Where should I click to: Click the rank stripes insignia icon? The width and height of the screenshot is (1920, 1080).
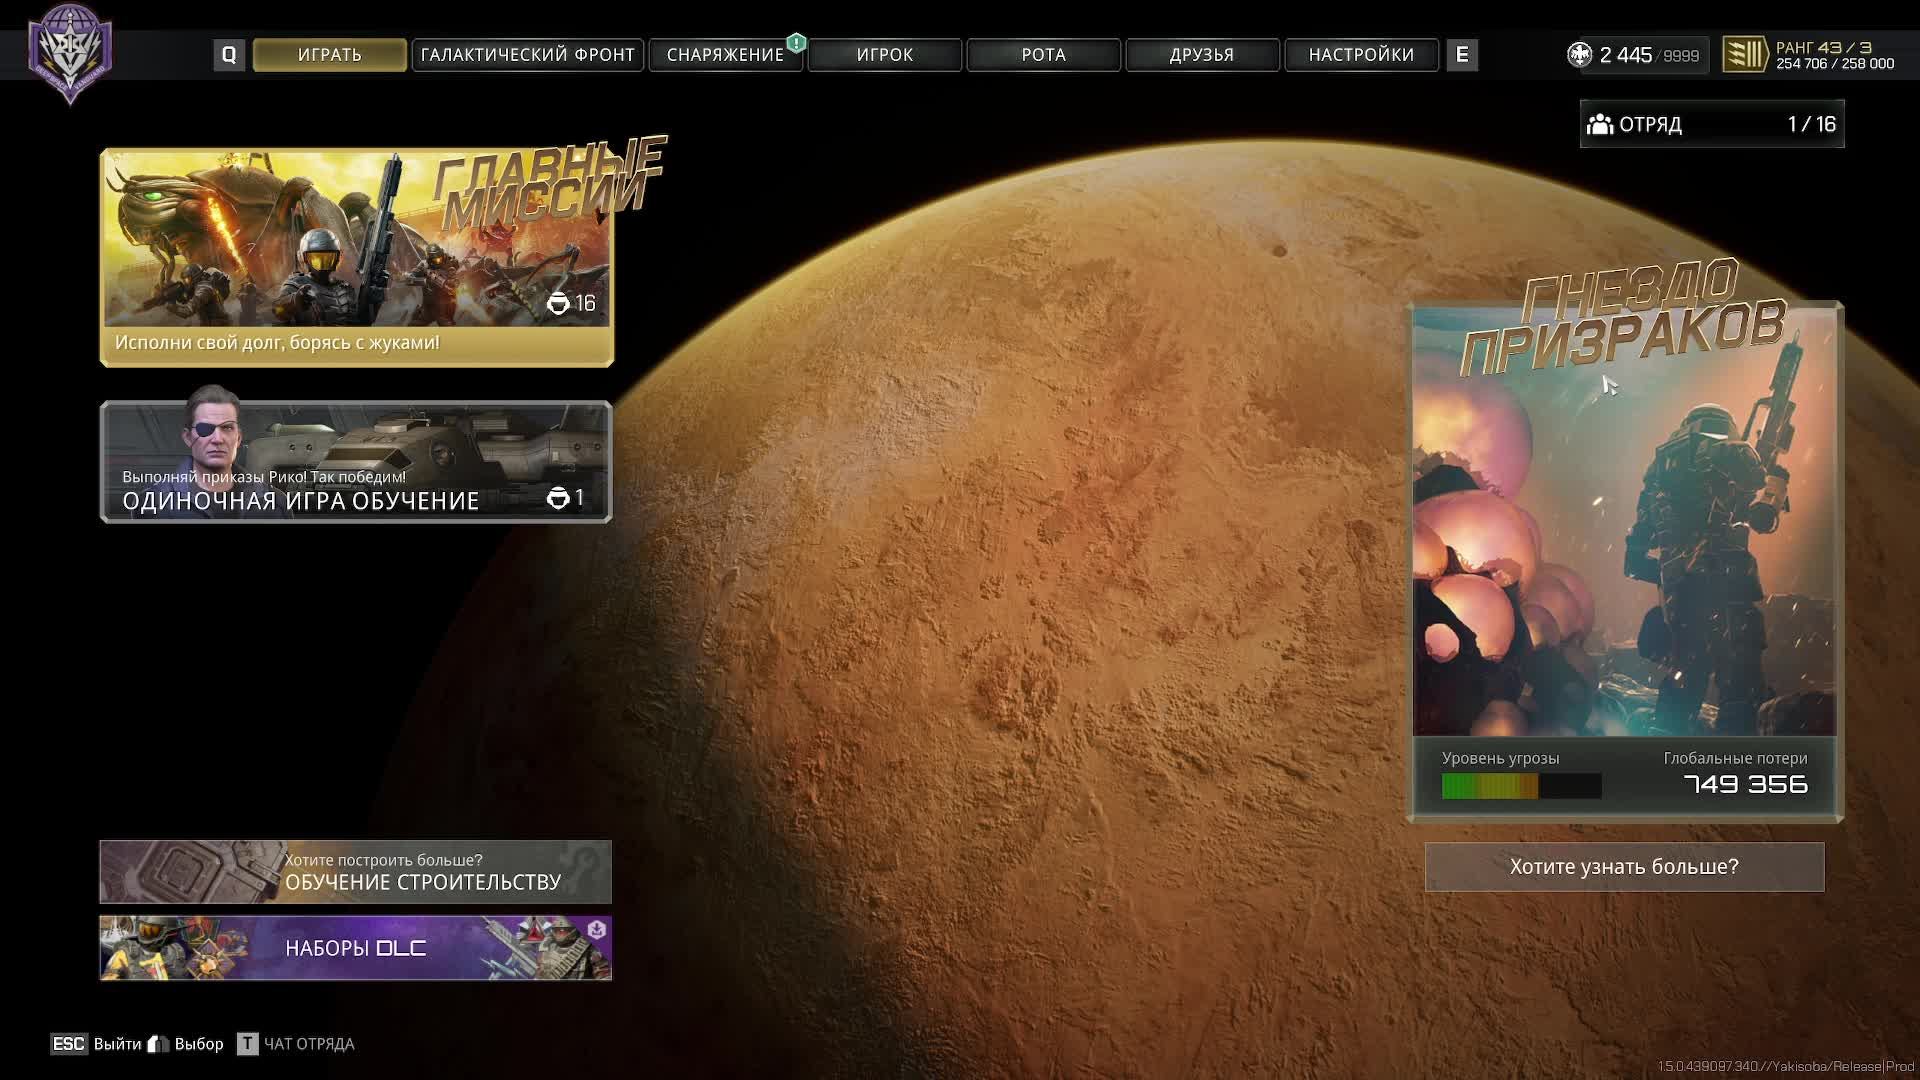(1745, 55)
